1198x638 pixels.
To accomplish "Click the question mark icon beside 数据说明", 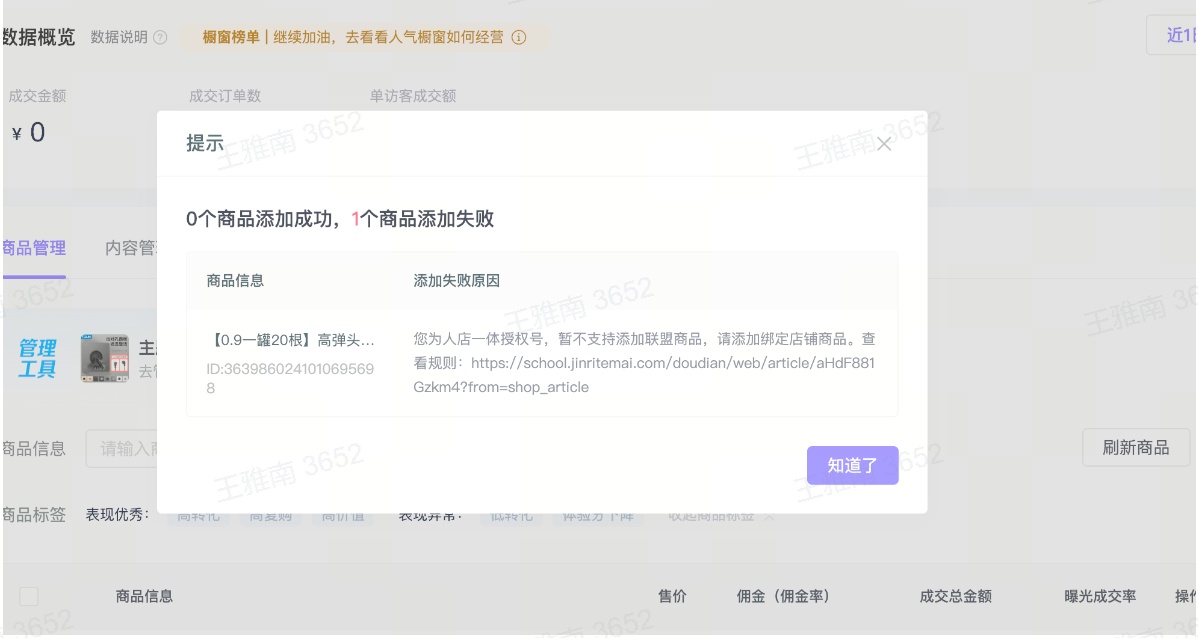I will coord(160,38).
